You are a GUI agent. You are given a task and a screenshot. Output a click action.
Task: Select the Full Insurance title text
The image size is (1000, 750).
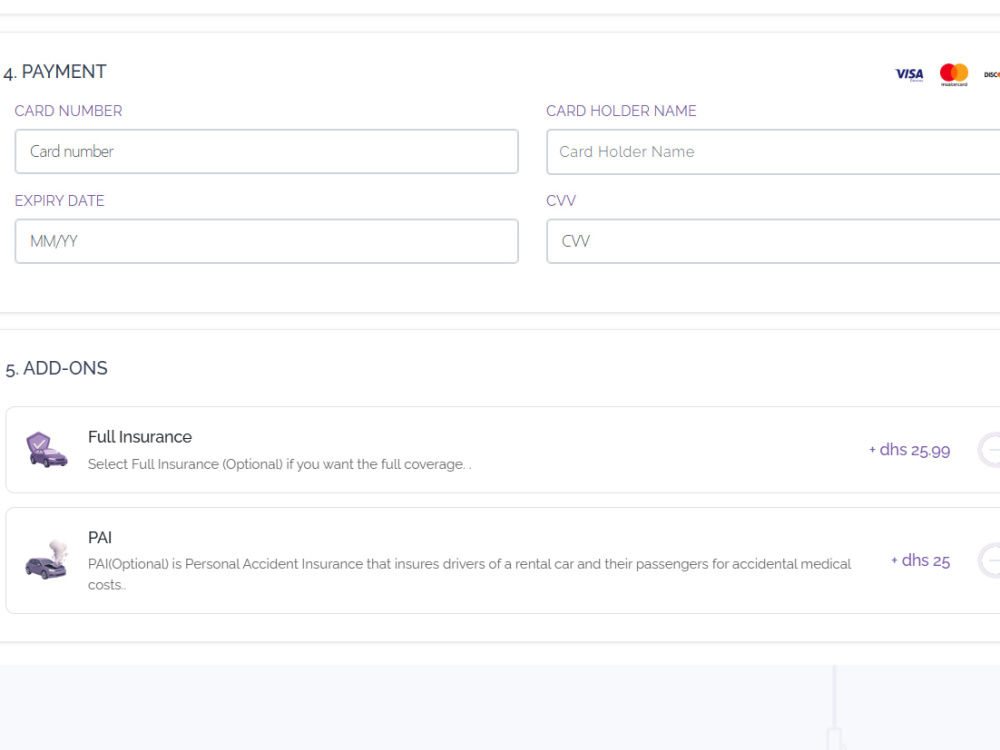[140, 437]
